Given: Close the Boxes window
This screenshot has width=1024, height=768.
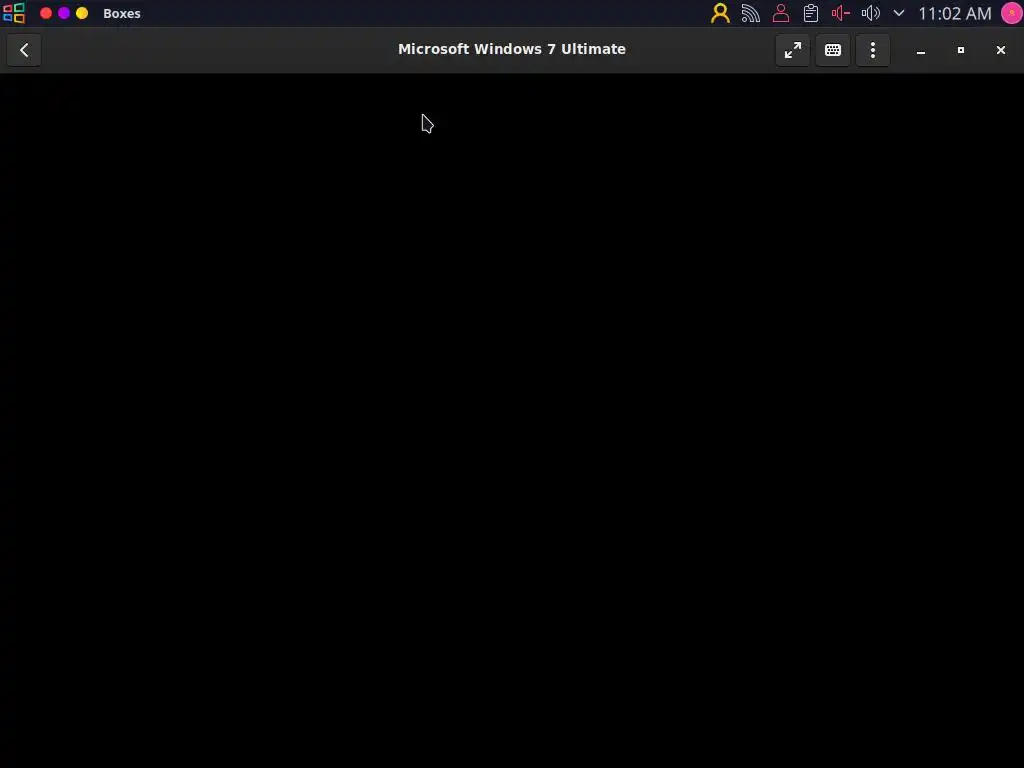Looking at the screenshot, I should pyautogui.click(x=1000, y=50).
